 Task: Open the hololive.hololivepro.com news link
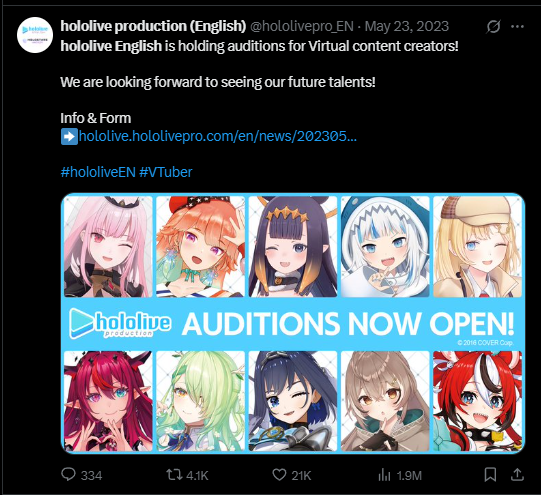click(x=217, y=137)
